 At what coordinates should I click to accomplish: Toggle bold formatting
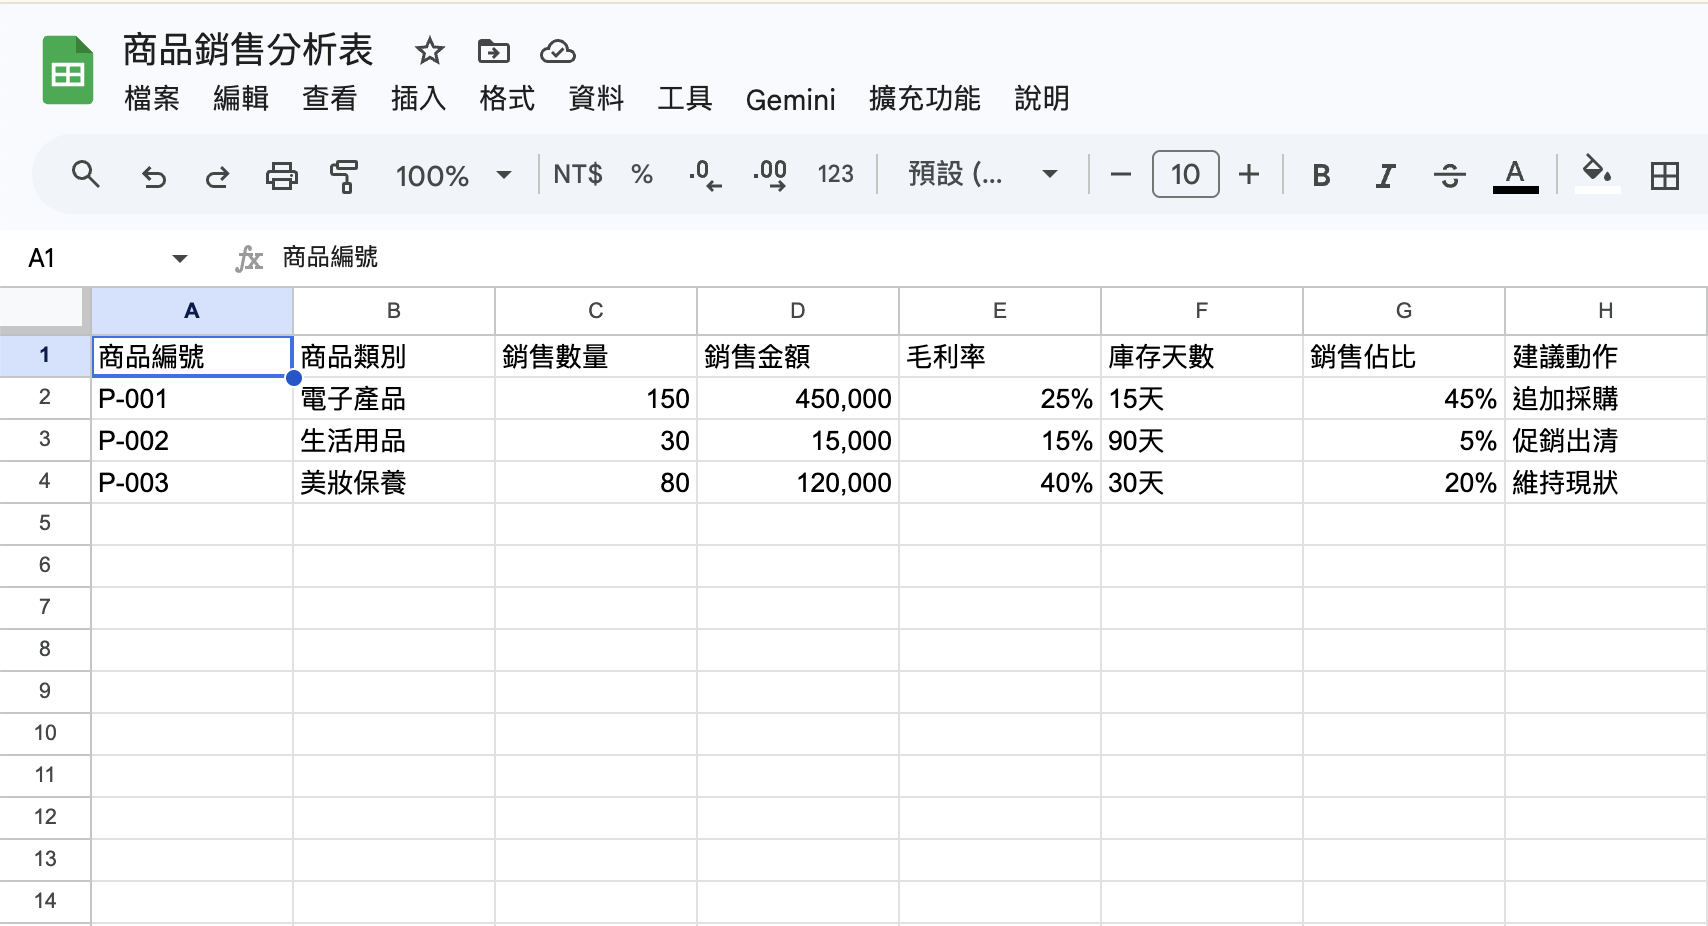[x=1321, y=174]
